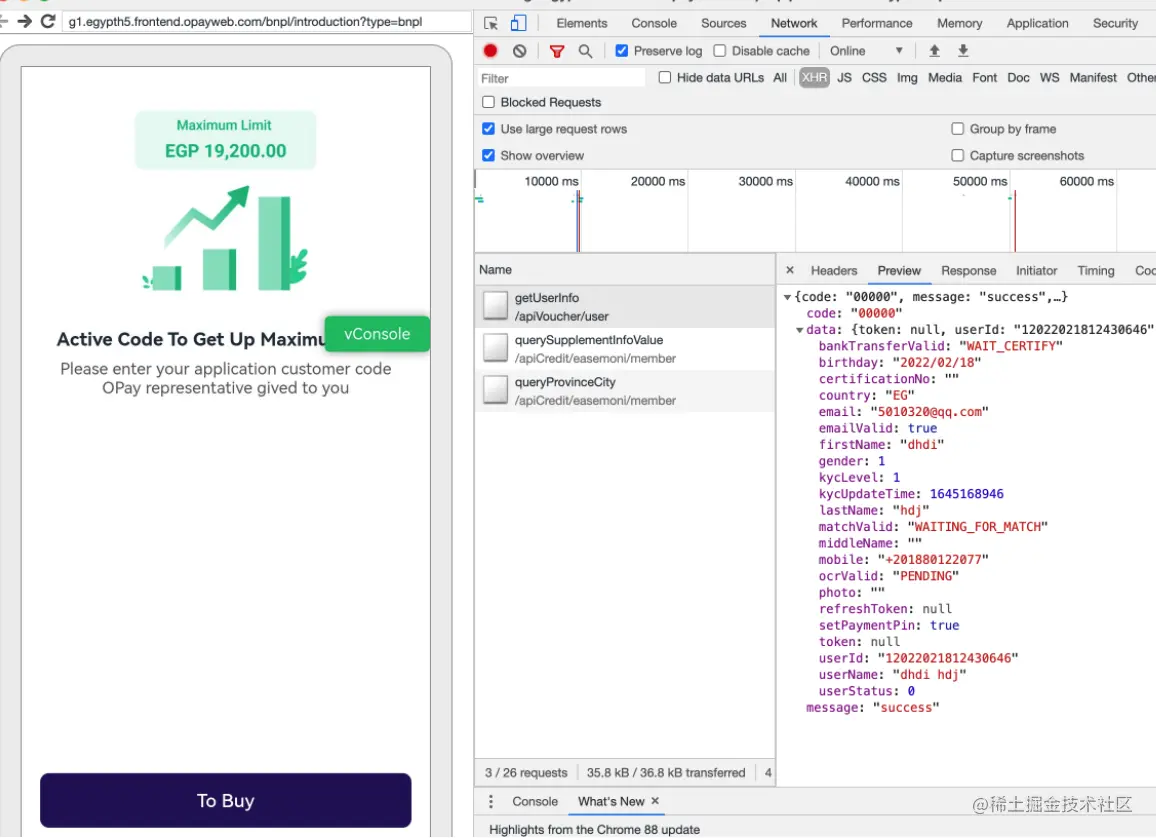Toggle the red filter funnel icon

(x=557, y=51)
